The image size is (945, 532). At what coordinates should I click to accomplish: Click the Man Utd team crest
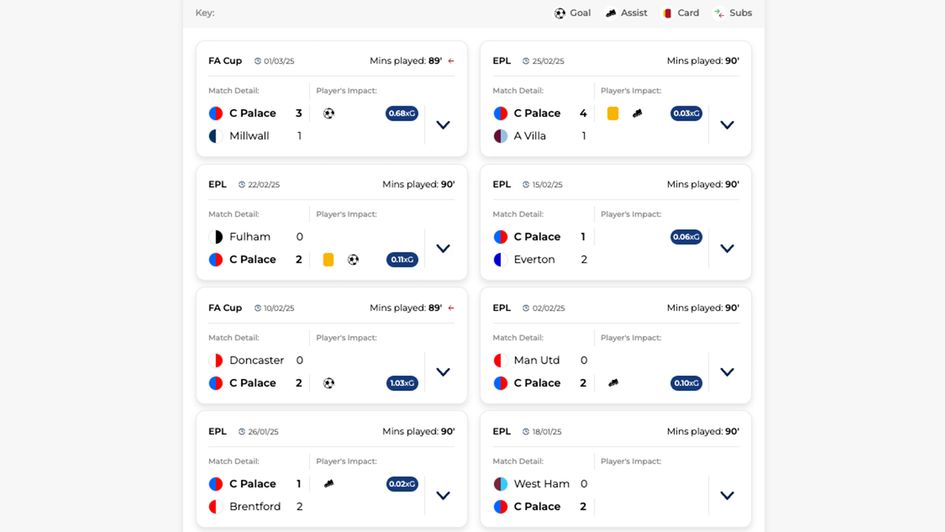(500, 360)
